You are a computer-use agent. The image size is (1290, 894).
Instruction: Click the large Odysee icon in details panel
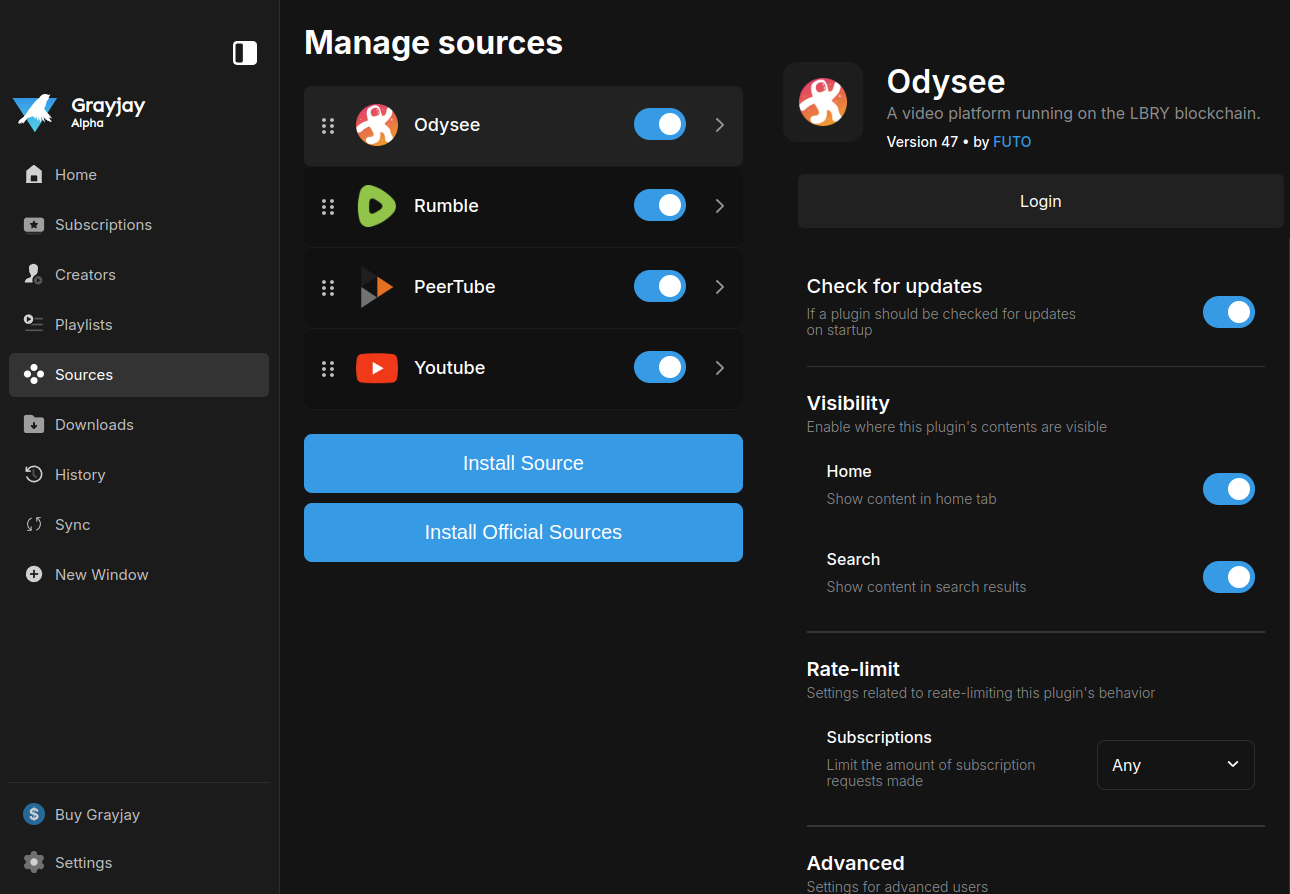823,101
